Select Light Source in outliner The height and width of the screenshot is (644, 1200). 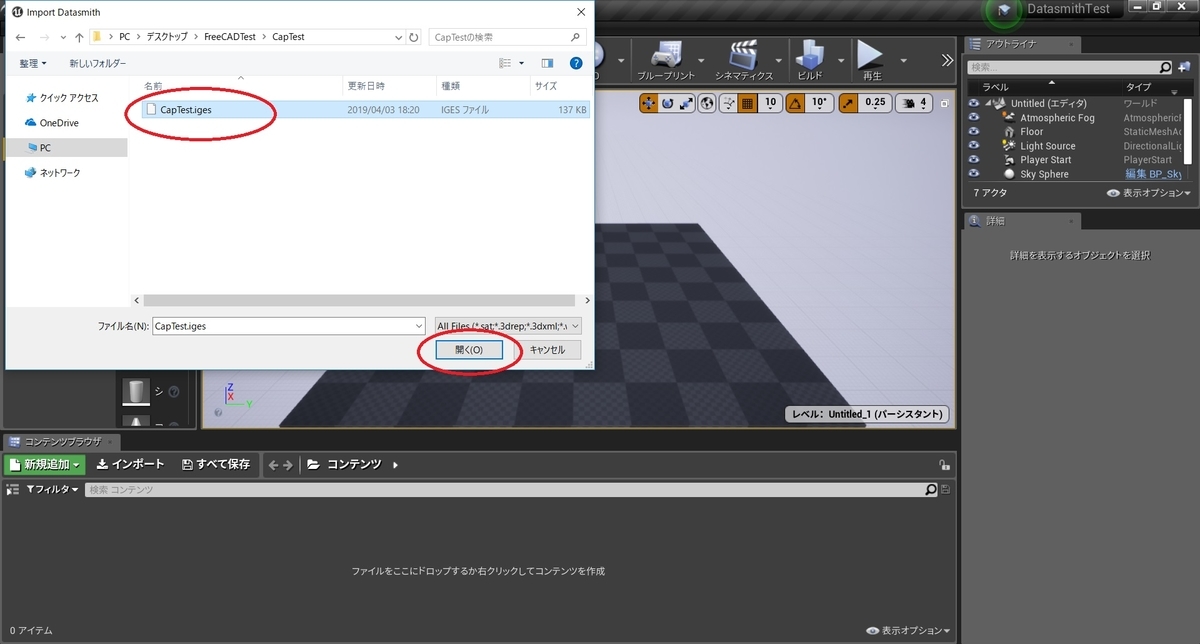click(x=1047, y=146)
